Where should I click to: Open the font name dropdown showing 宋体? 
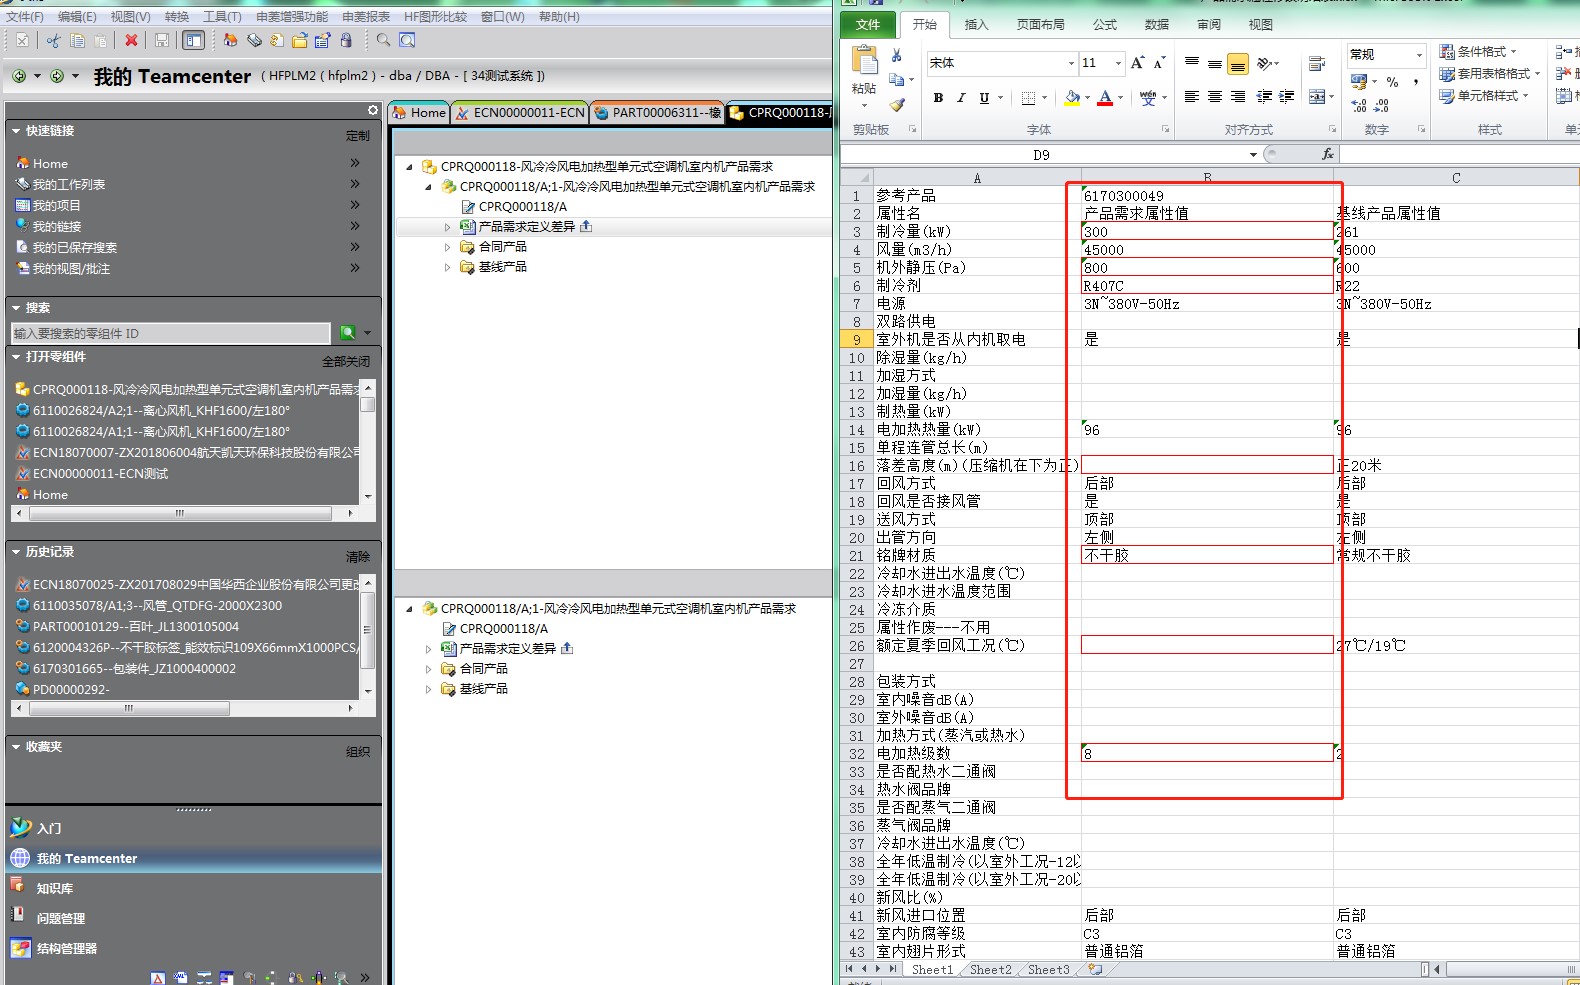tap(1071, 63)
